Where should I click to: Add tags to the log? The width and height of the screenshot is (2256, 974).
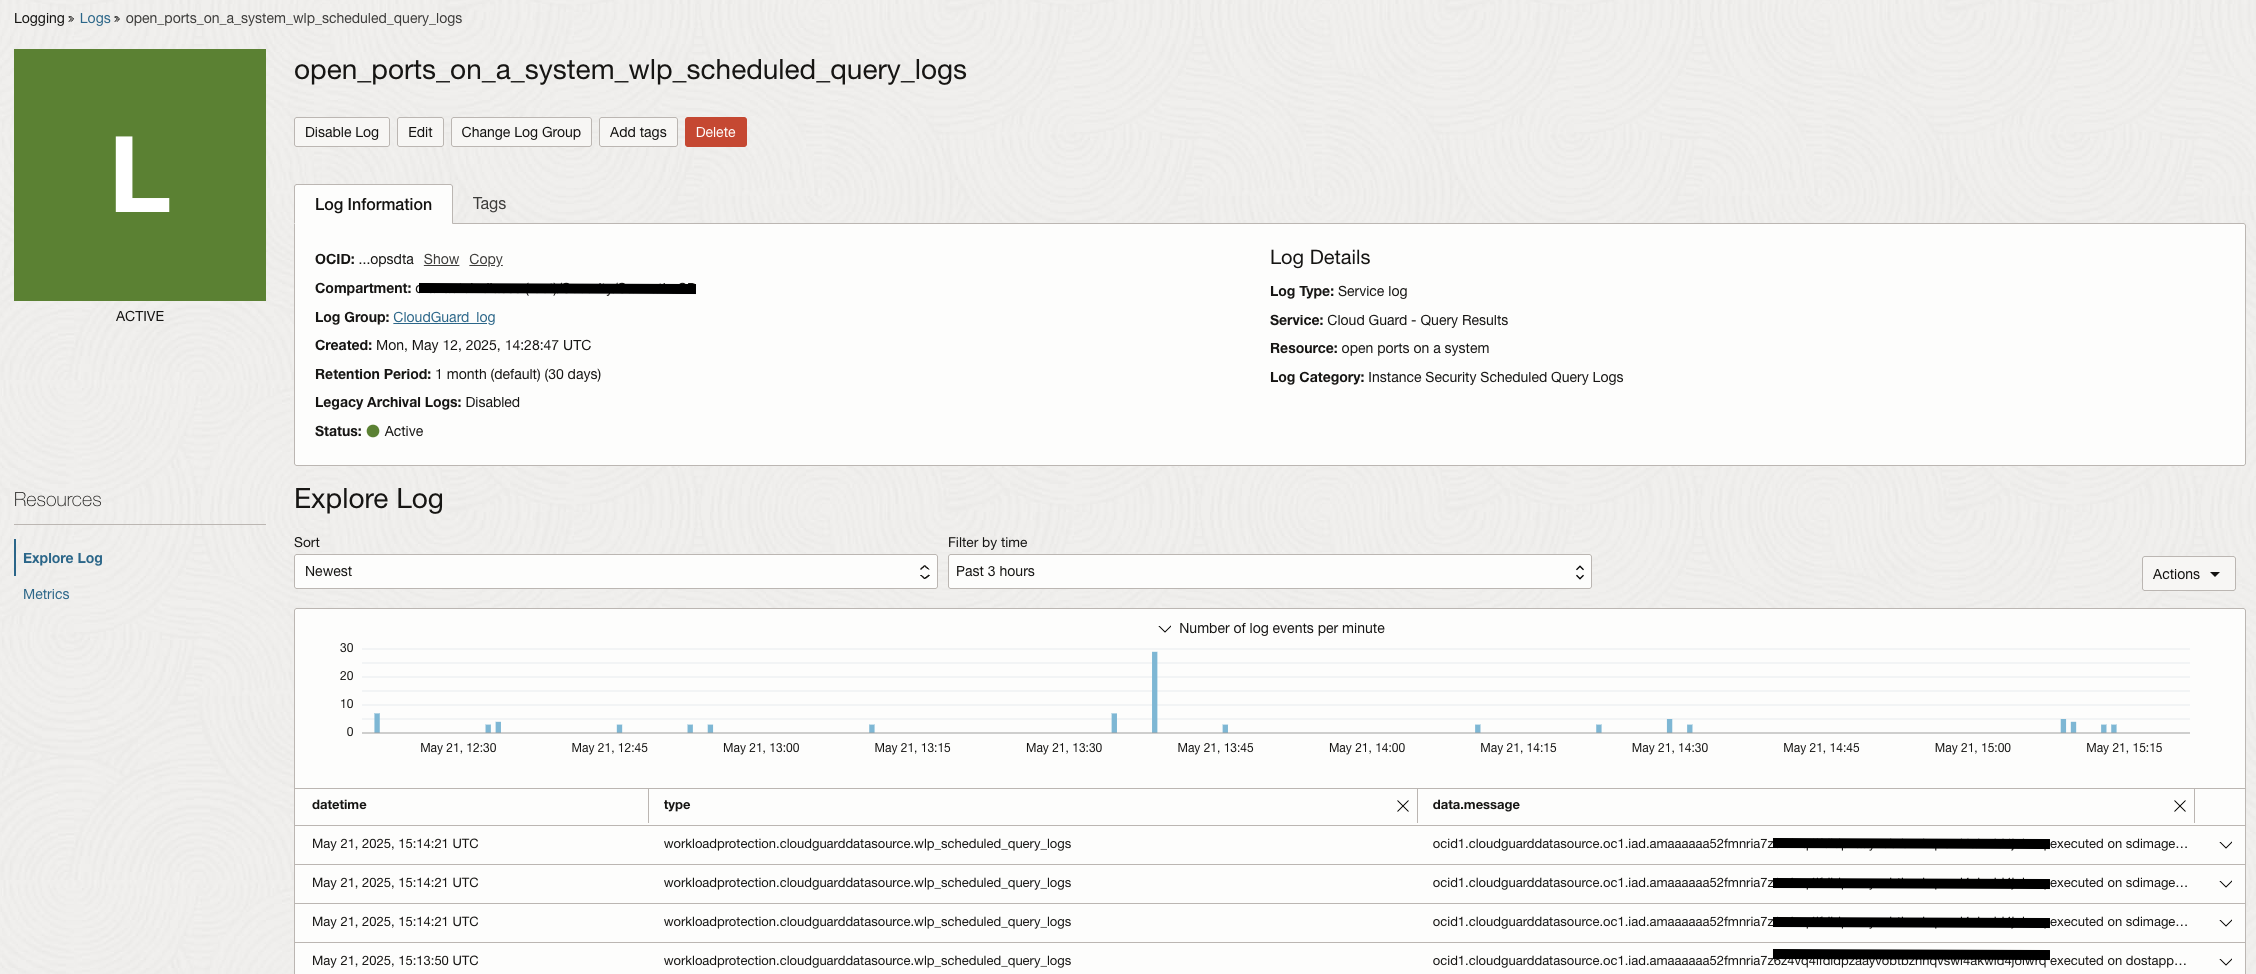637,131
